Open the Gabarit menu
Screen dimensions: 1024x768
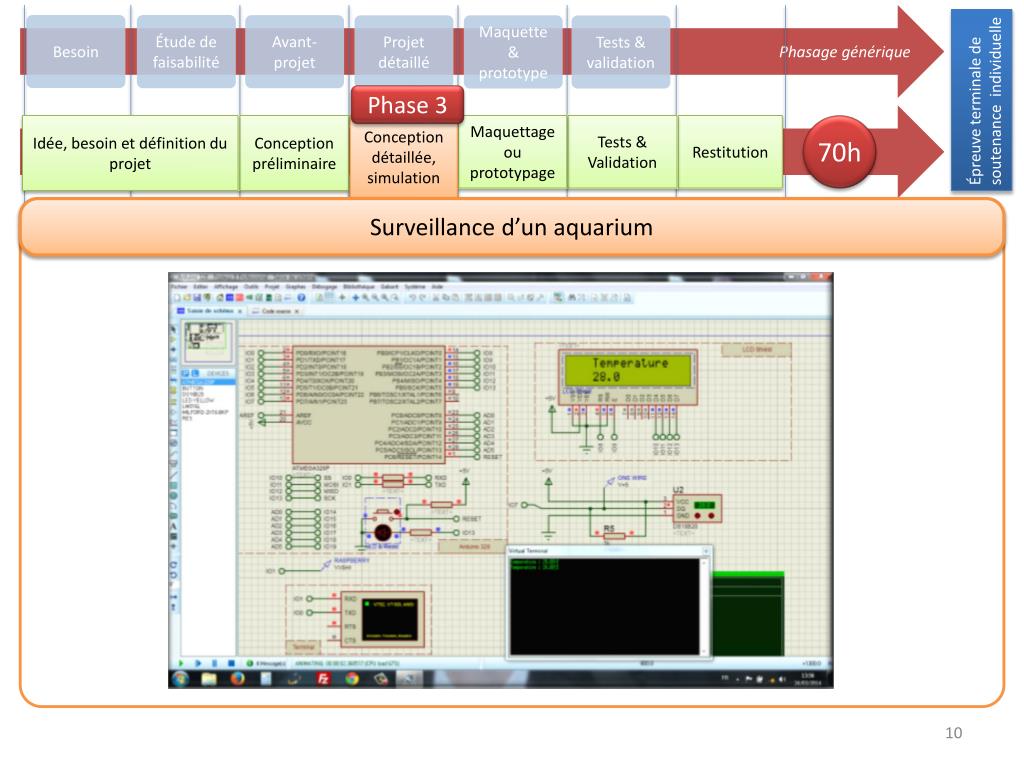389,287
